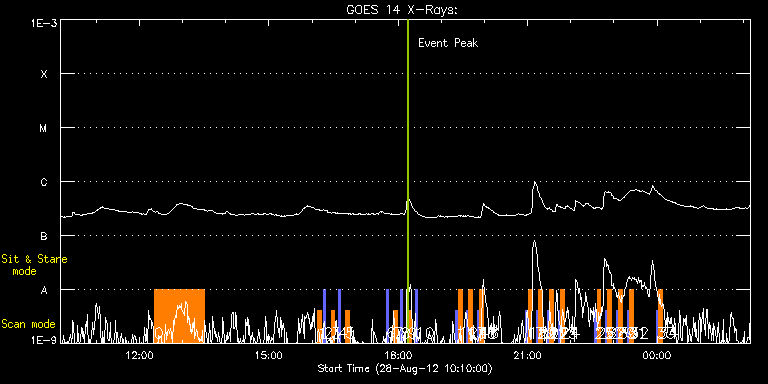The height and width of the screenshot is (384, 768).
Task: Click the 21:00 time axis tick label
Action: click(527, 355)
